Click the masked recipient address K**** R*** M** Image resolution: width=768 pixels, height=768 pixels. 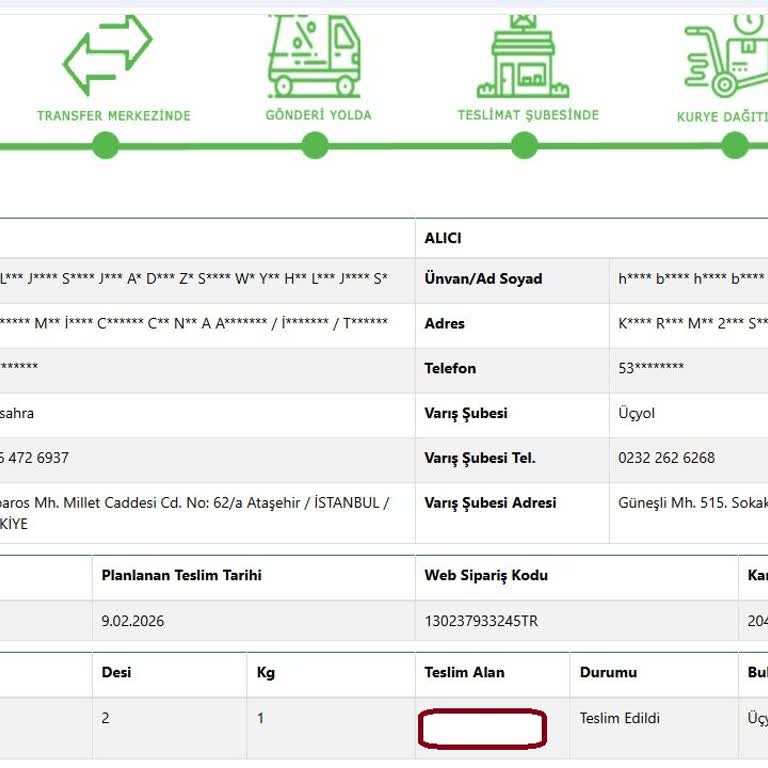(693, 323)
